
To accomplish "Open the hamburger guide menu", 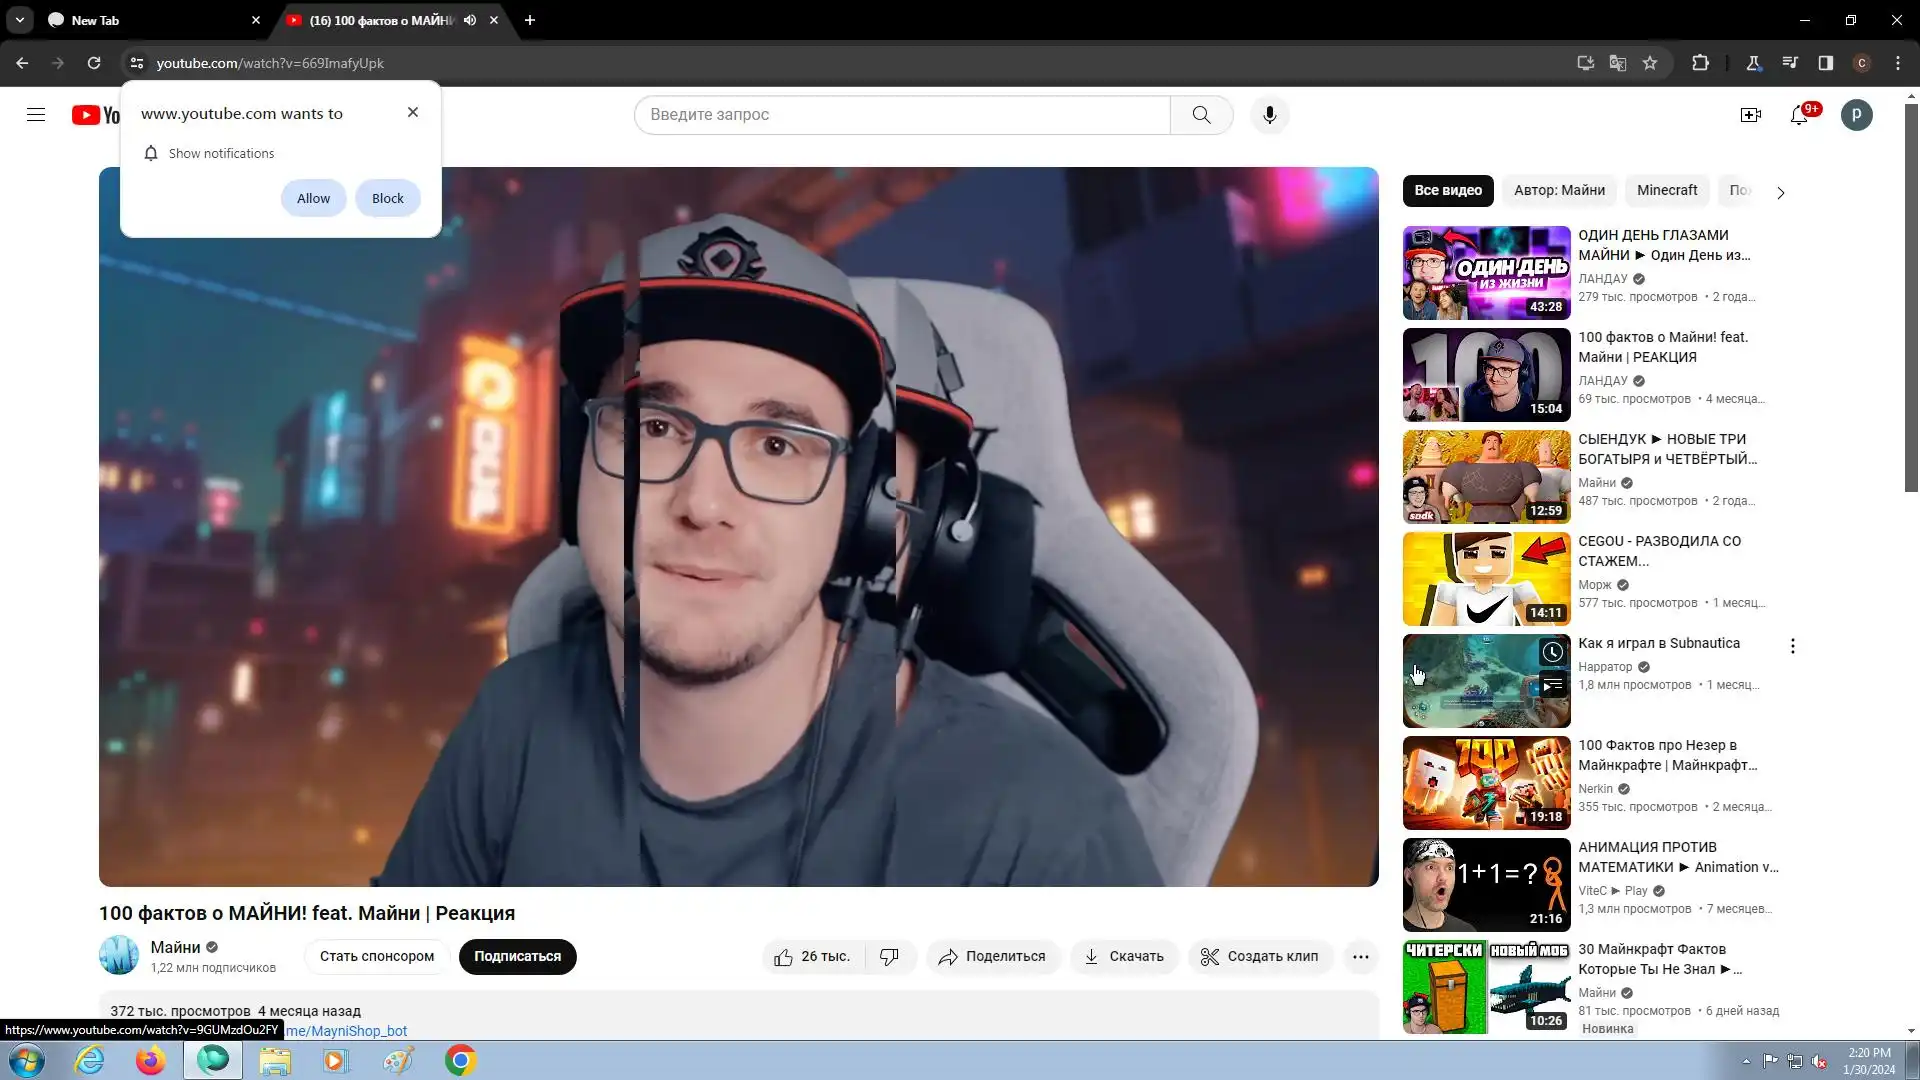I will (36, 115).
